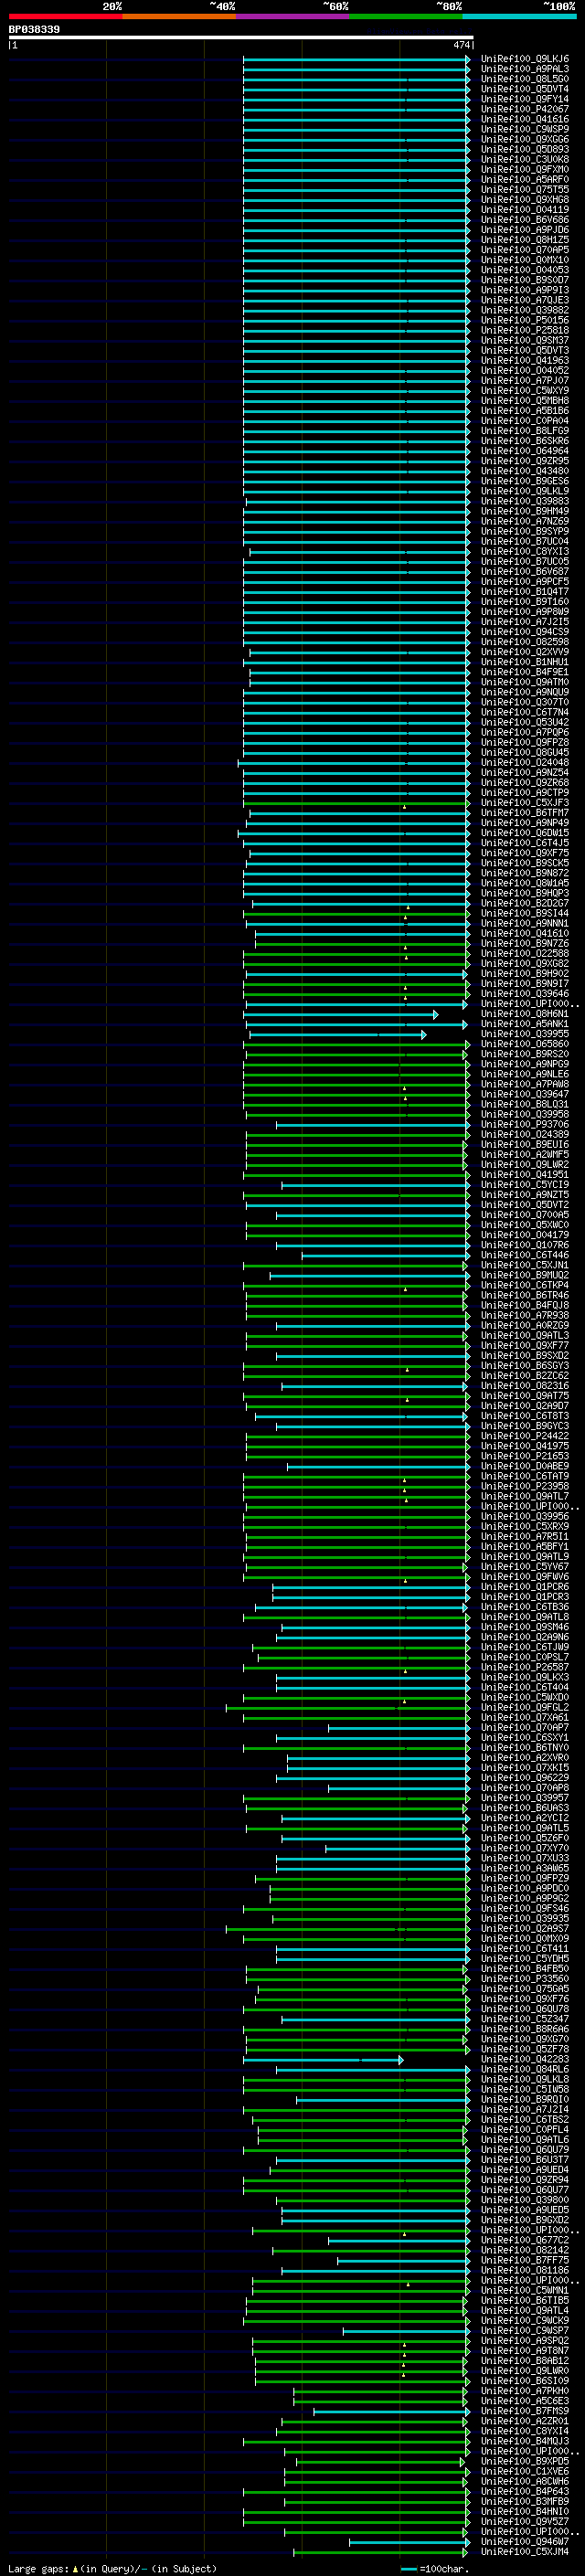Select hit label UniRef100_A0RZG9
This screenshot has width=585, height=2576.
click(x=525, y=1325)
